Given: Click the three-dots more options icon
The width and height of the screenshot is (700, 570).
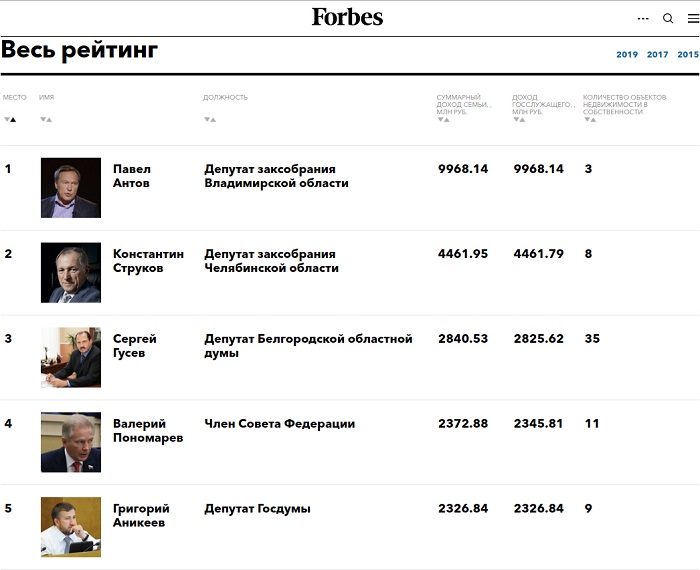Looking at the screenshot, I should pyautogui.click(x=643, y=18).
